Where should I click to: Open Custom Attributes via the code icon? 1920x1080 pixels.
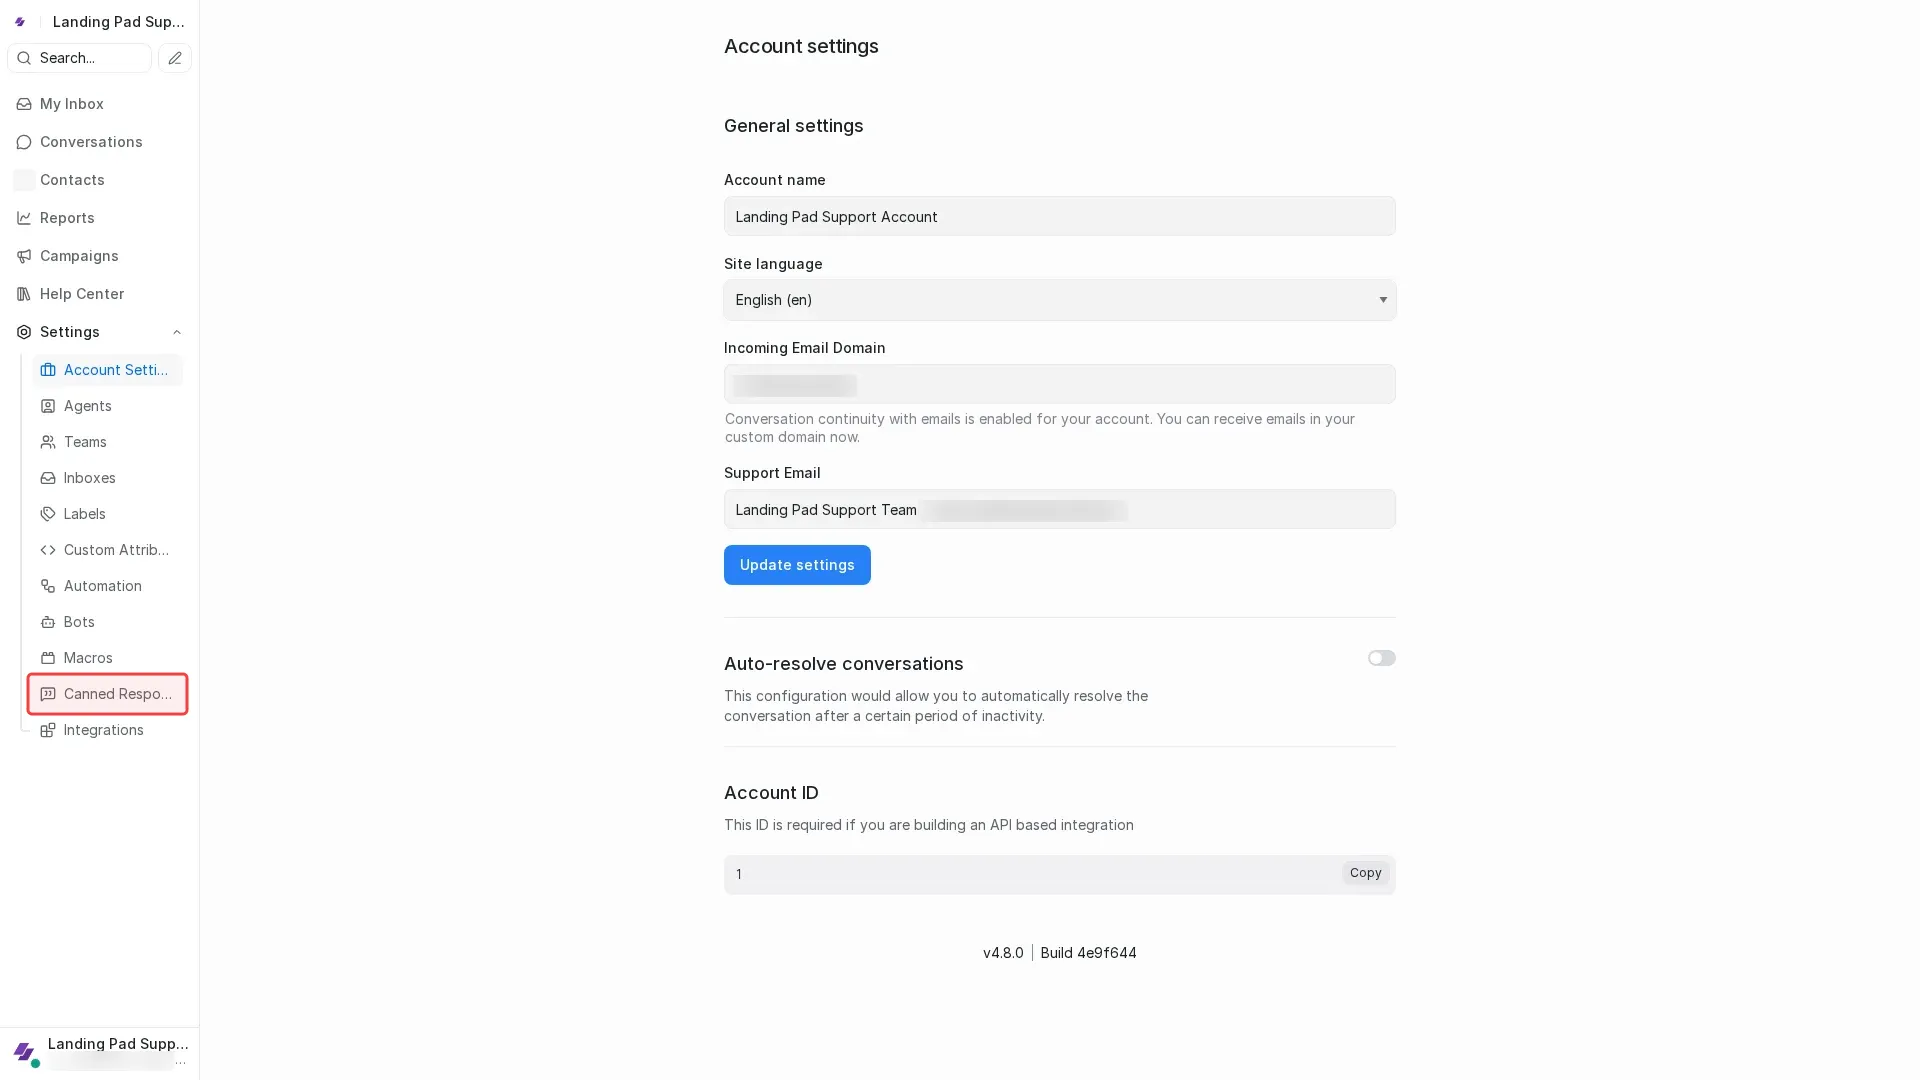point(47,550)
